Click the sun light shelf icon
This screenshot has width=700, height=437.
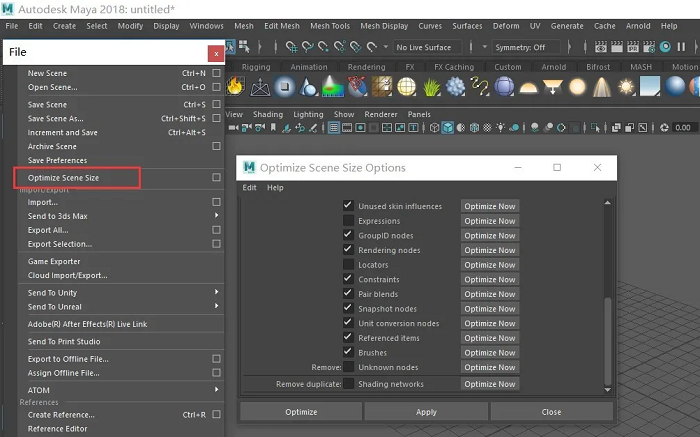click(628, 88)
